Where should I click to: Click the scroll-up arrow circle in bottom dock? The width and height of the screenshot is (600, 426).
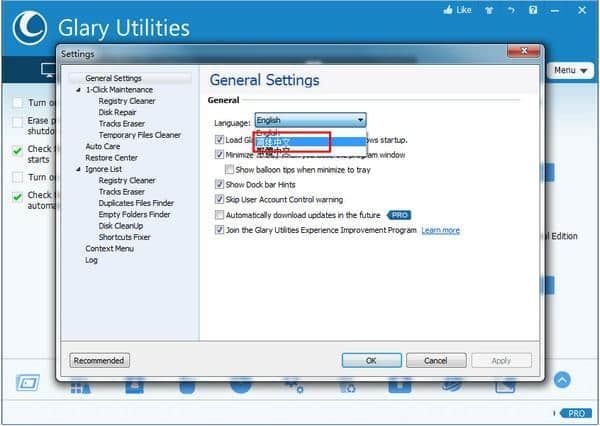click(x=563, y=380)
